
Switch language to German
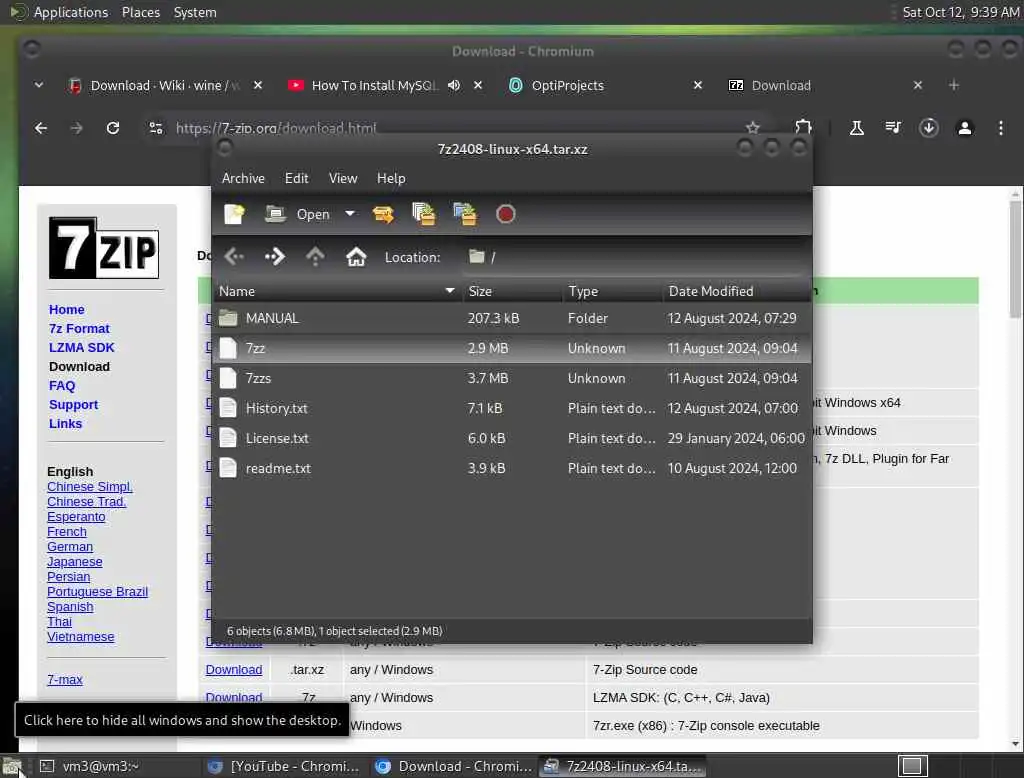click(x=70, y=547)
